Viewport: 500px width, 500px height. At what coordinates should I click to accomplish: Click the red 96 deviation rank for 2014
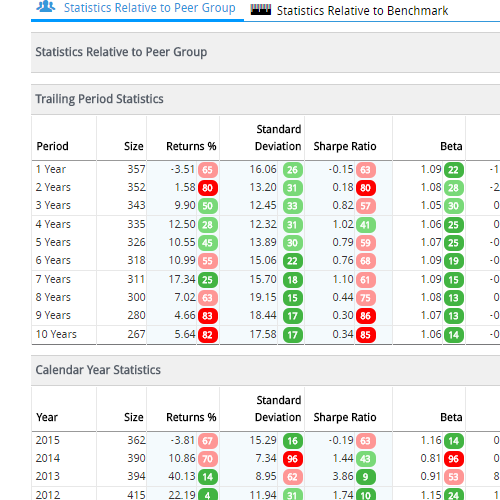293,459
